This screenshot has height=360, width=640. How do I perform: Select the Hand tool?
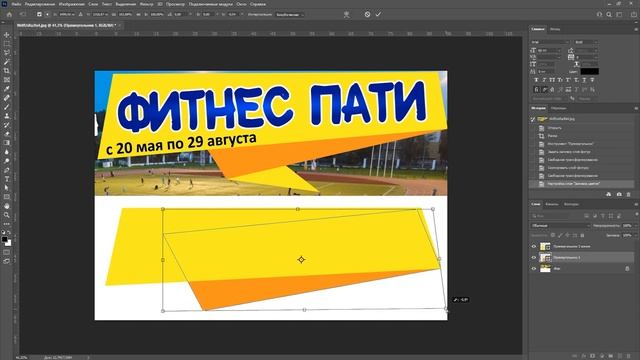[x=7, y=206]
